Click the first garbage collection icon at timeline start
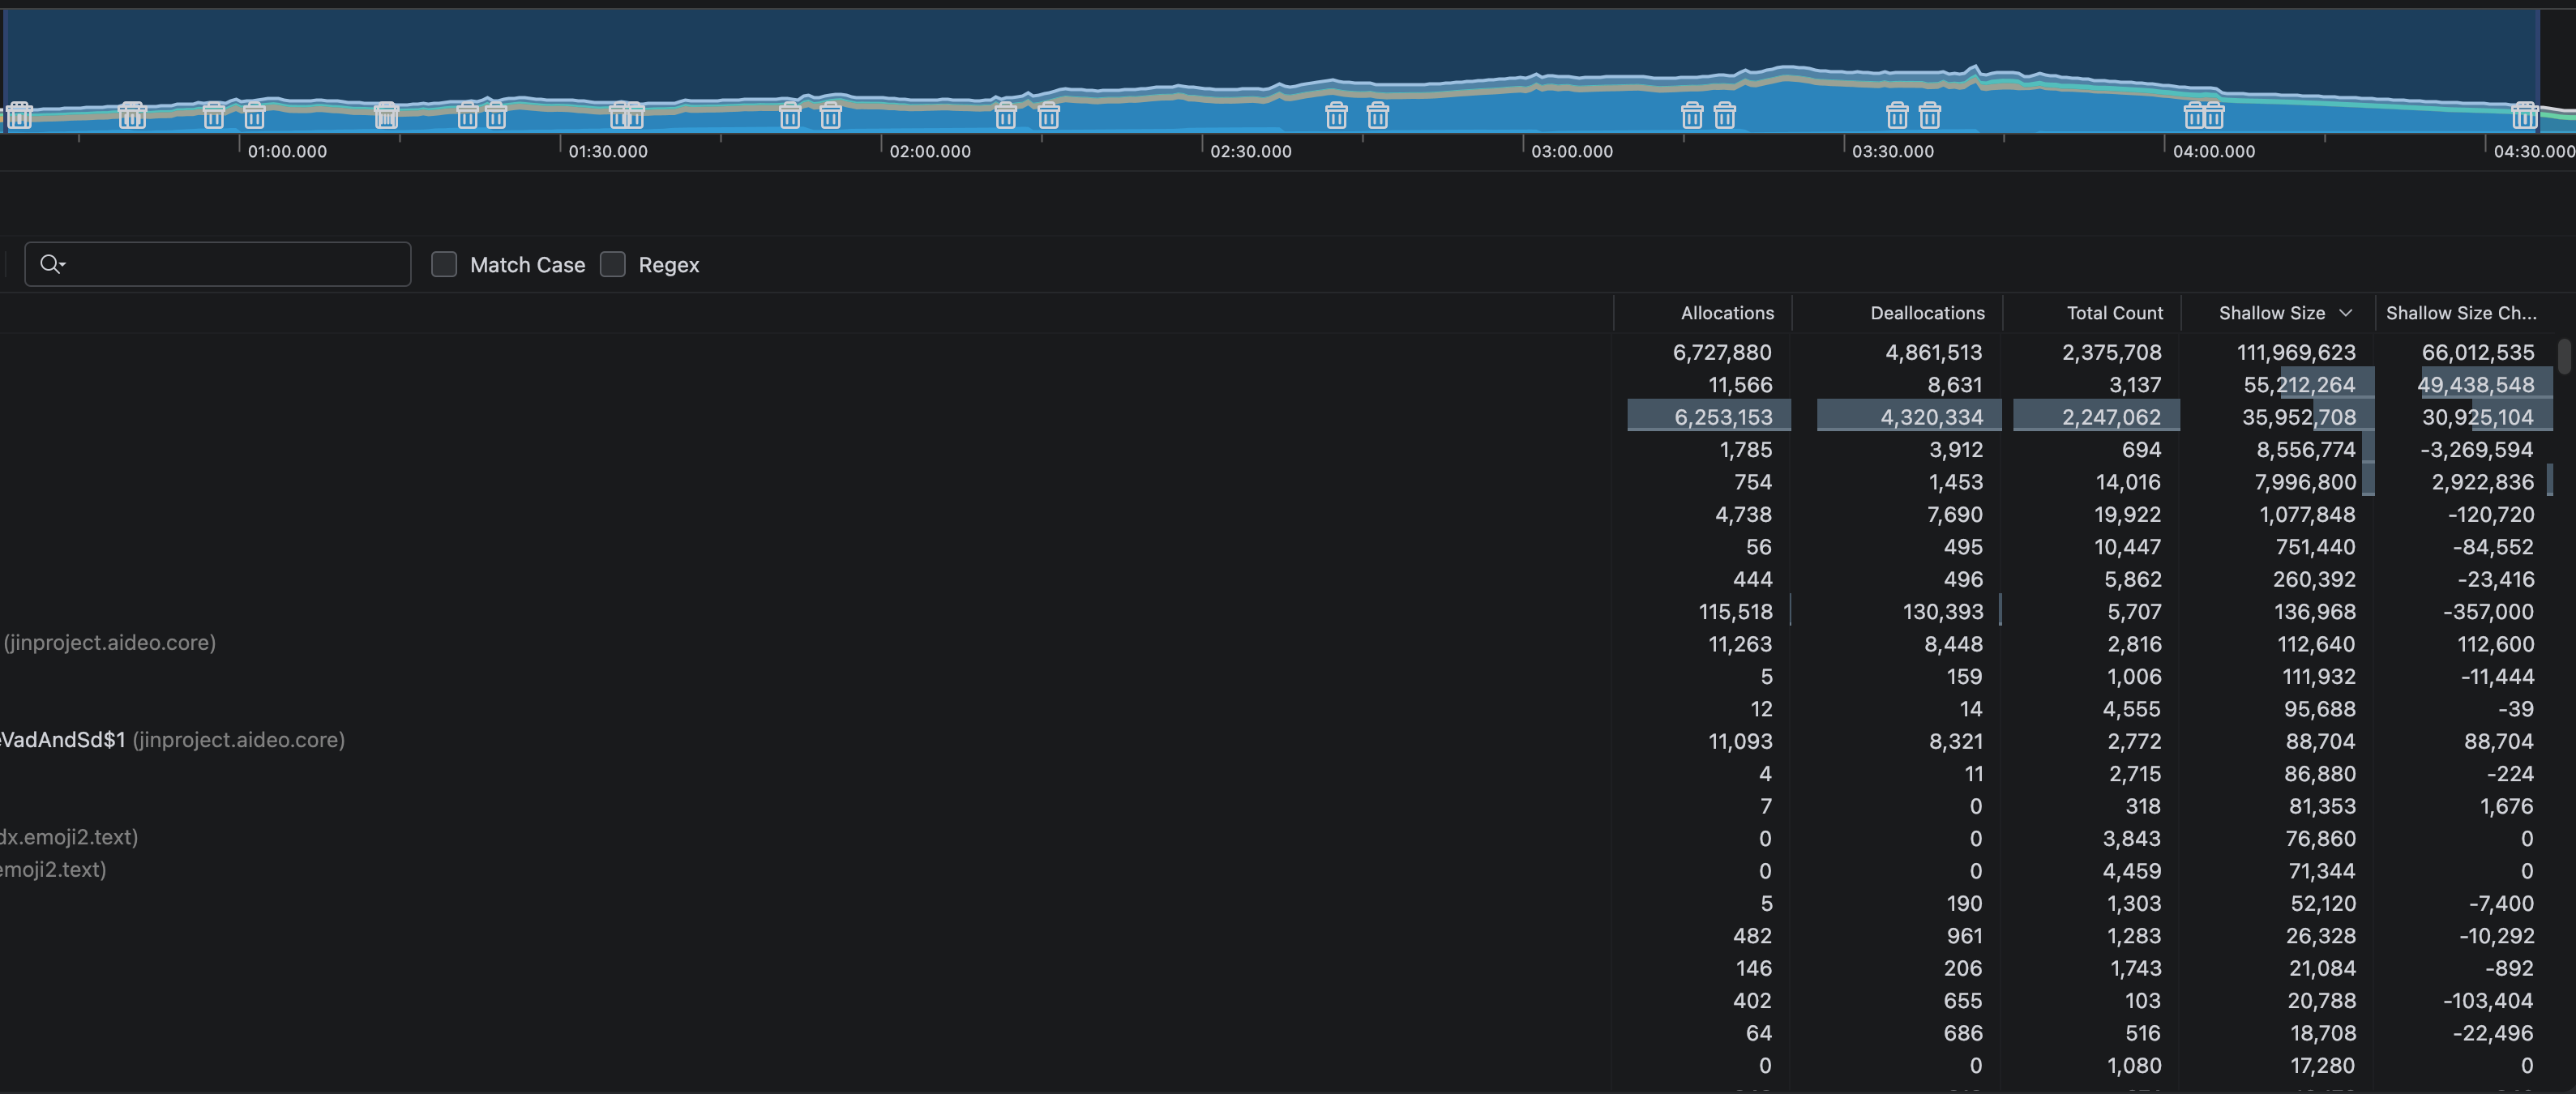This screenshot has height=1094, width=2576. (20, 116)
